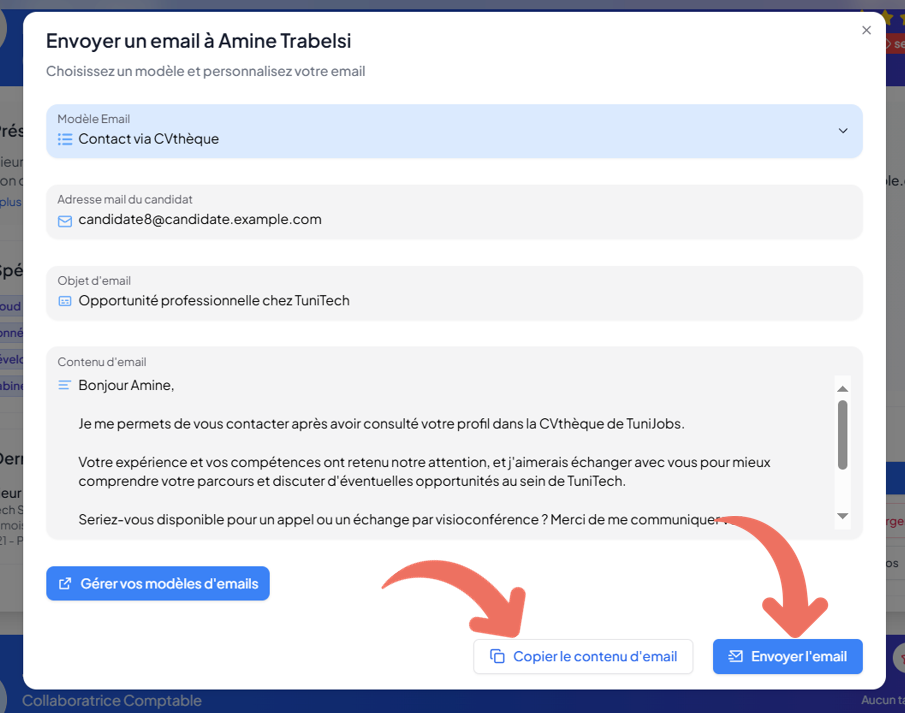Click the email content scrollbar up arrow
The image size is (905, 713).
[x=842, y=388]
